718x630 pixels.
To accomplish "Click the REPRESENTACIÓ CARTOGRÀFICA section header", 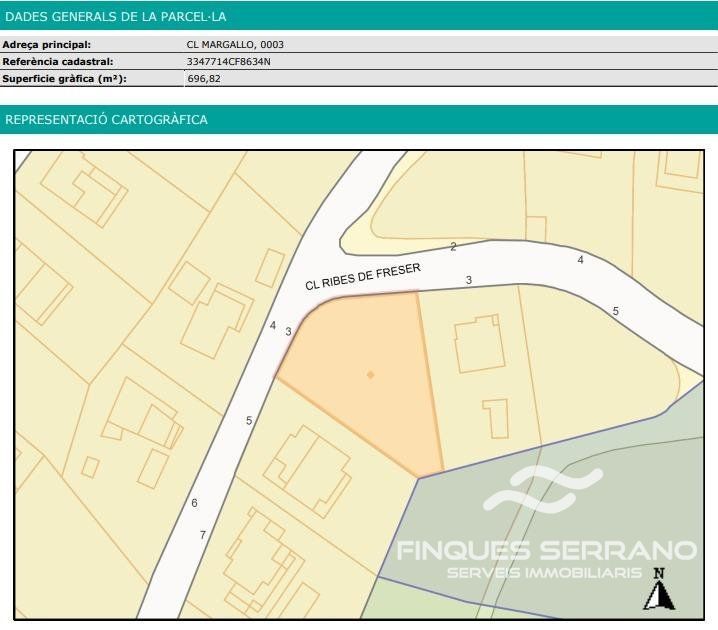I will [x=107, y=120].
